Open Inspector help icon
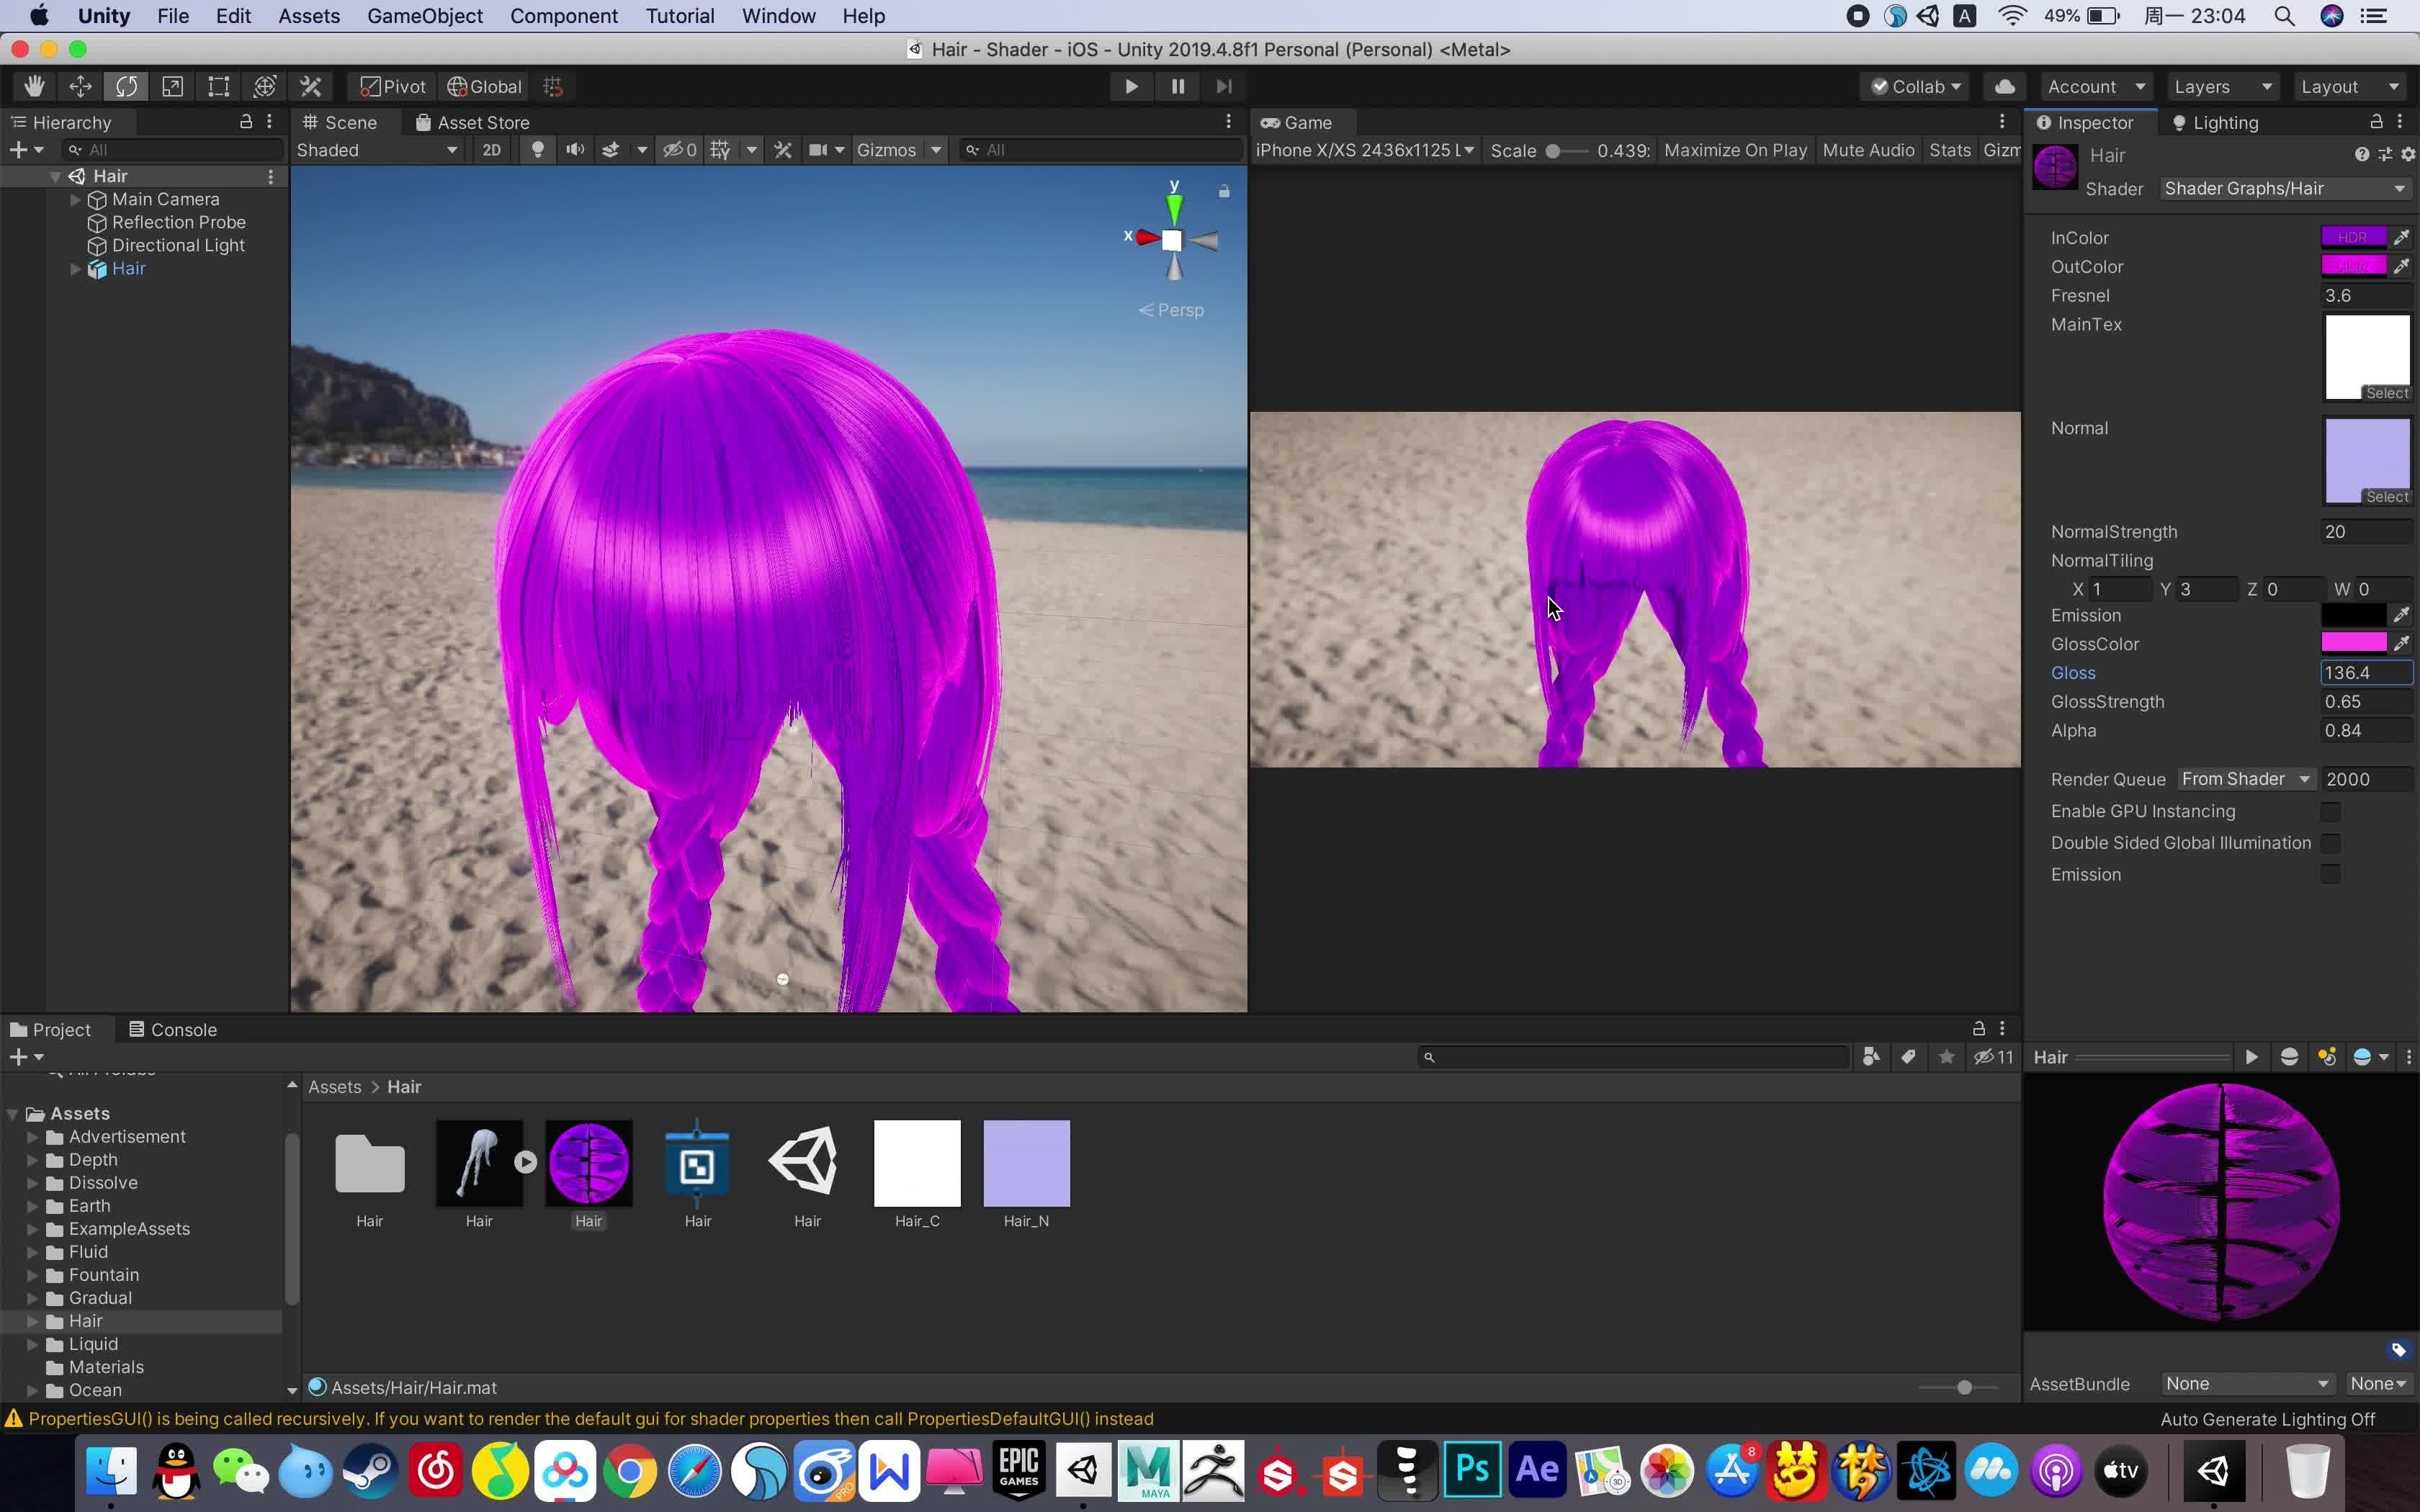2420x1512 pixels. [2361, 155]
